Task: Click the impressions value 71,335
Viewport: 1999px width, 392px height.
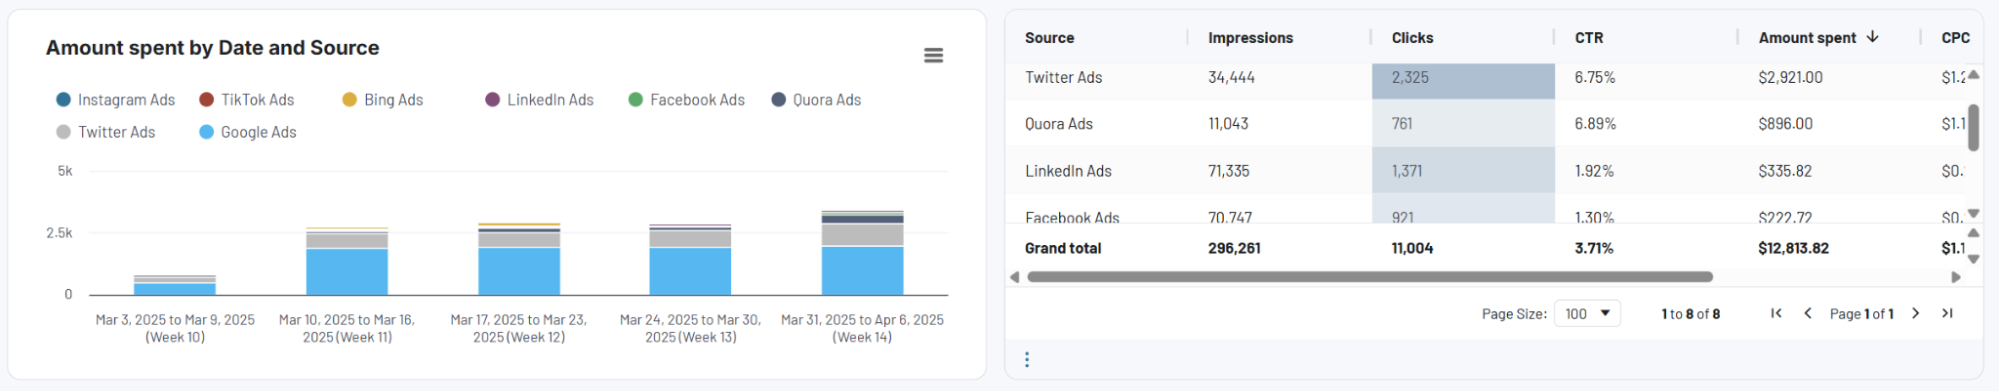Action: (x=1228, y=171)
